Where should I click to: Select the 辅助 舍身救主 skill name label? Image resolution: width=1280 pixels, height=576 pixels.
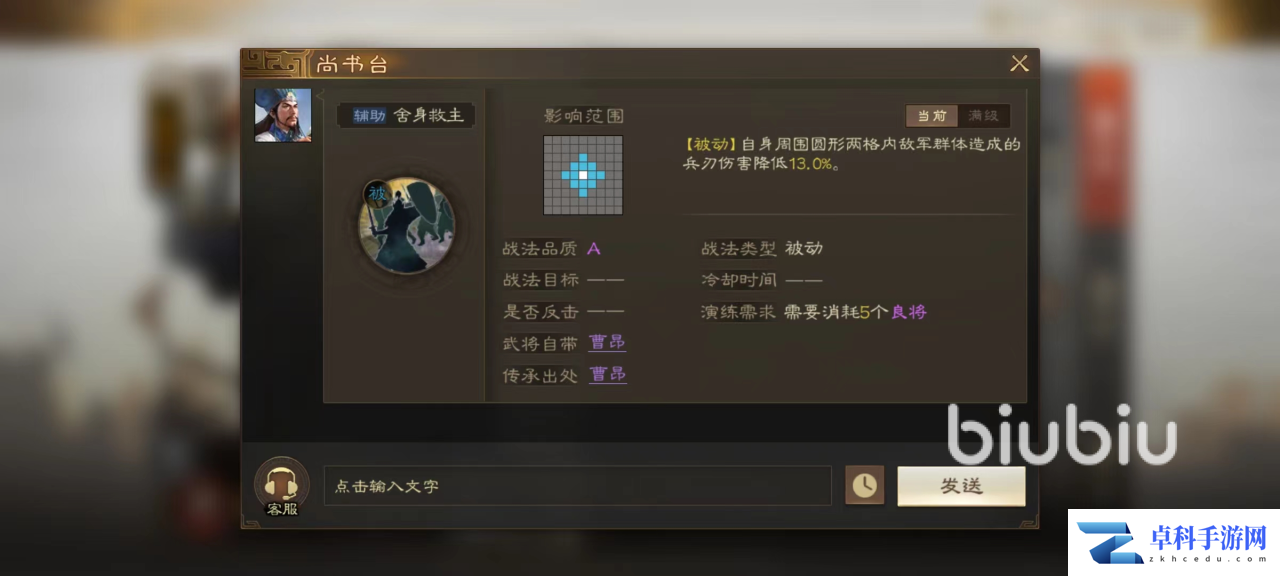(x=406, y=115)
